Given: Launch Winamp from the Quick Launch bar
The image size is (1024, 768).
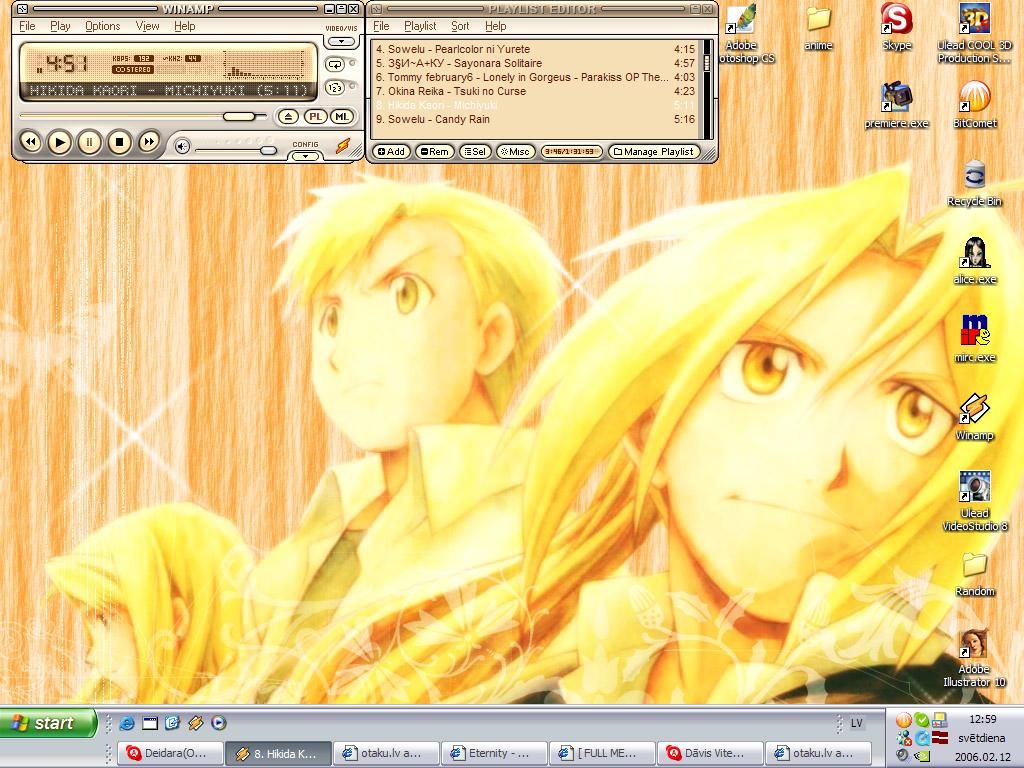Looking at the screenshot, I should [195, 723].
